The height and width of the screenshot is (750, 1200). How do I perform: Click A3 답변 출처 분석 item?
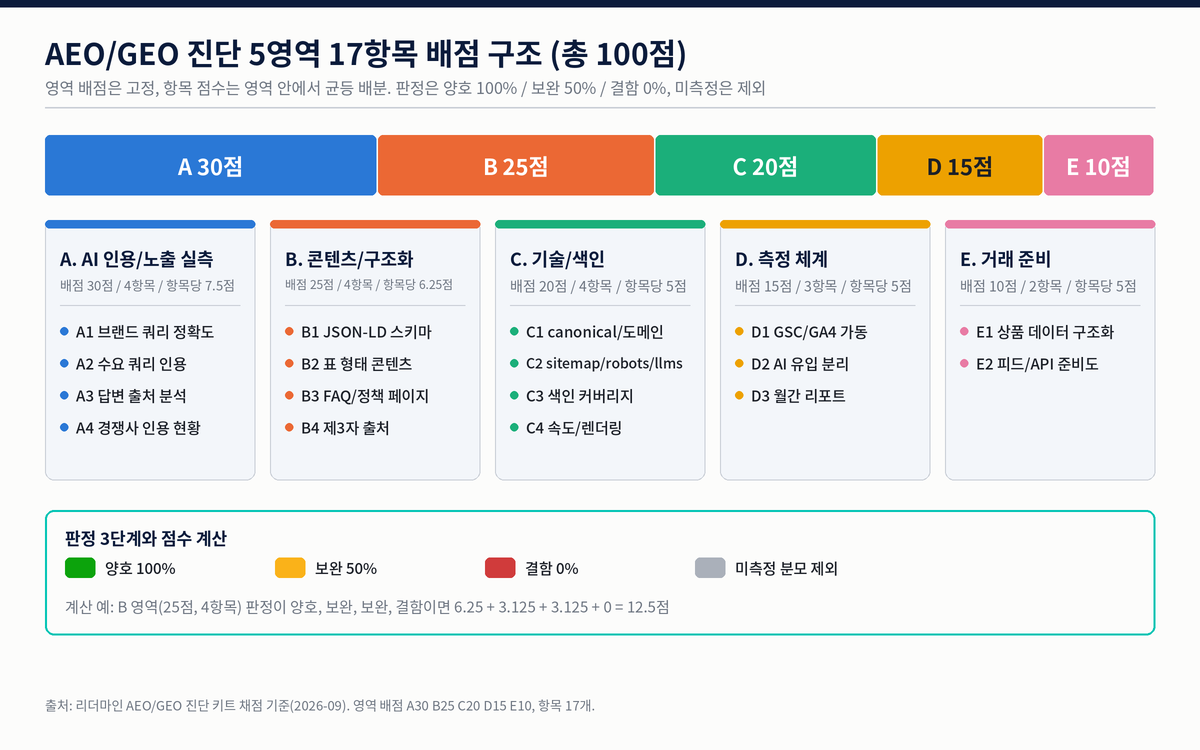(123, 396)
